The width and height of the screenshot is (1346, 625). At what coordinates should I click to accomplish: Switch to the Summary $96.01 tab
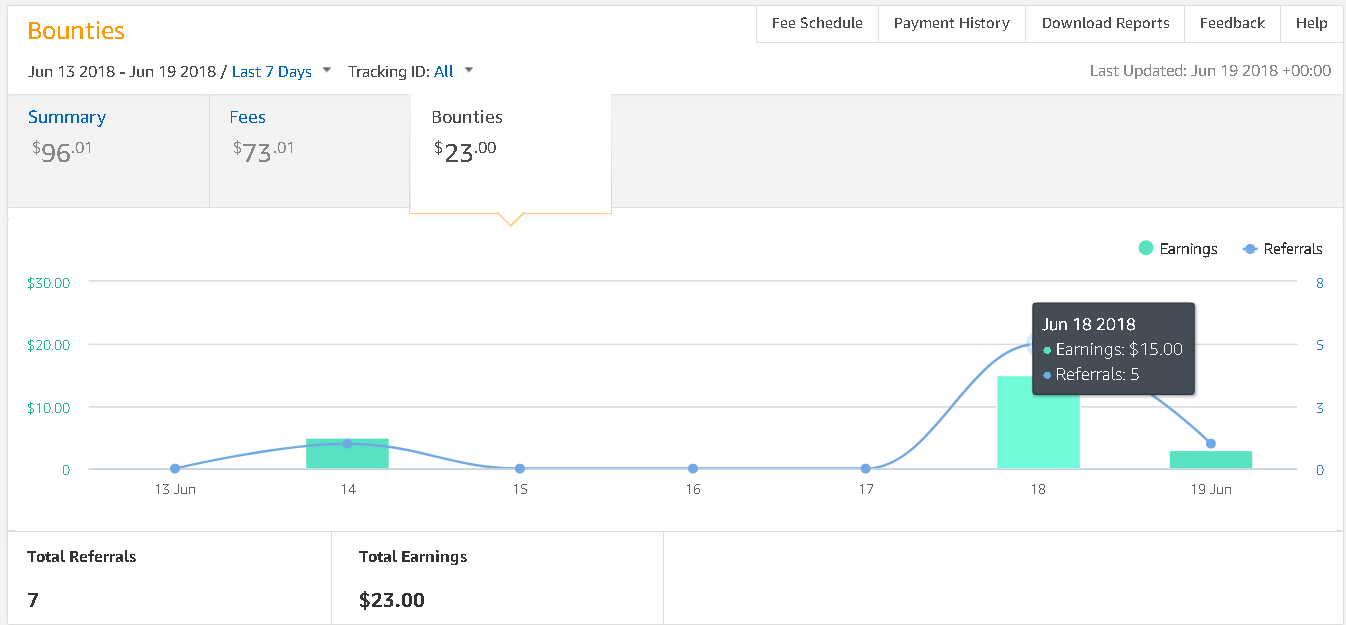click(x=108, y=150)
